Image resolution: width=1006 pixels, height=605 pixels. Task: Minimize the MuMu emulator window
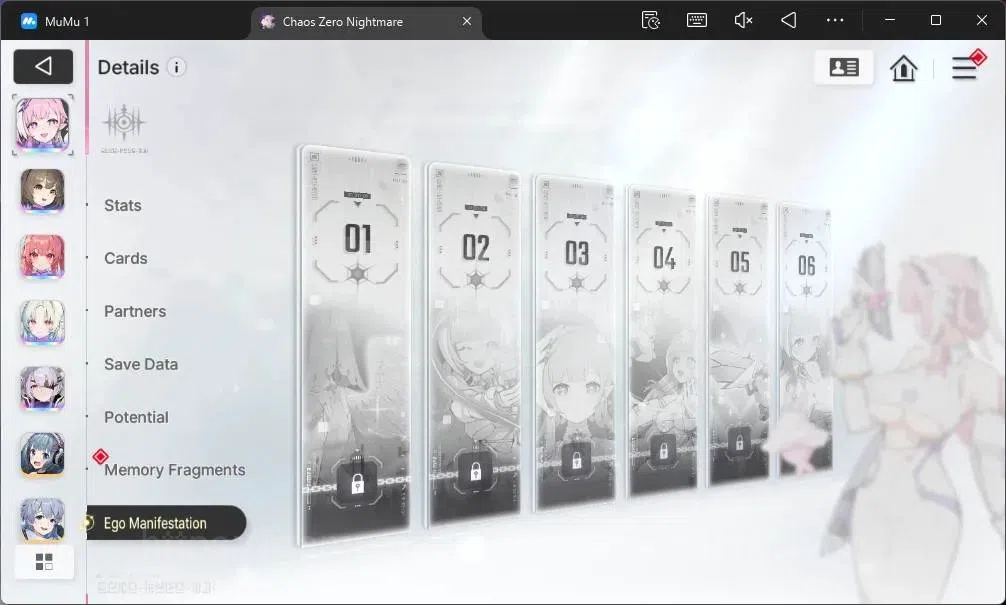point(890,21)
